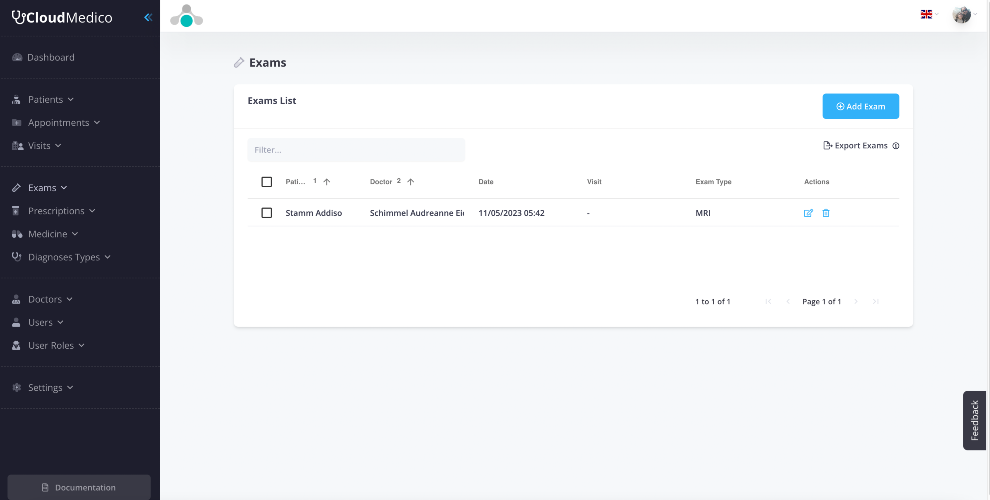Click the Exams List heading

coord(272,101)
